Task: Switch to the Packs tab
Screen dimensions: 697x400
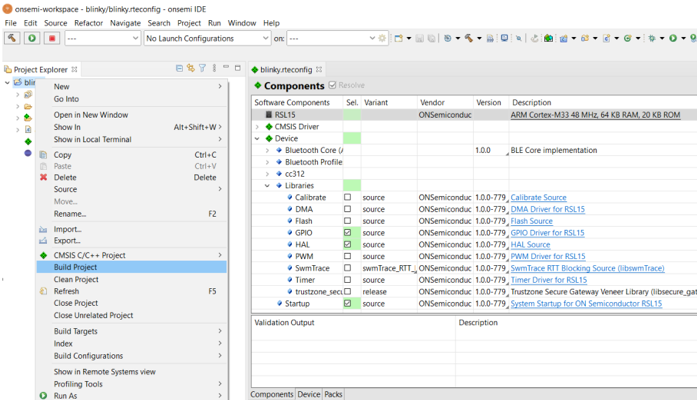Action: click(333, 394)
